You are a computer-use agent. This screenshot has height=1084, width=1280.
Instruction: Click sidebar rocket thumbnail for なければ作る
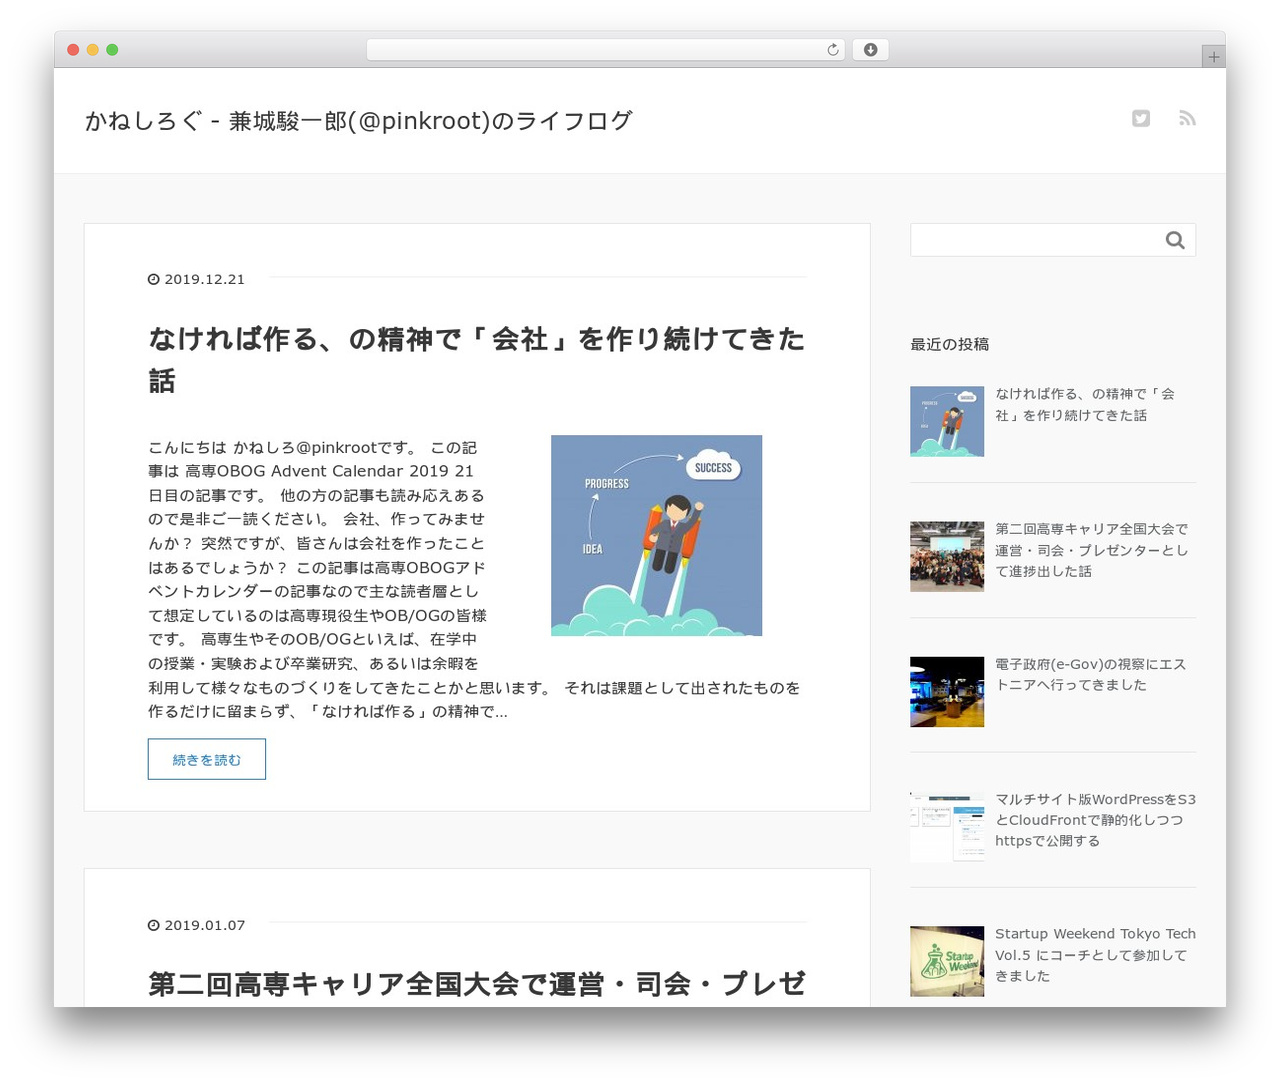pos(947,421)
